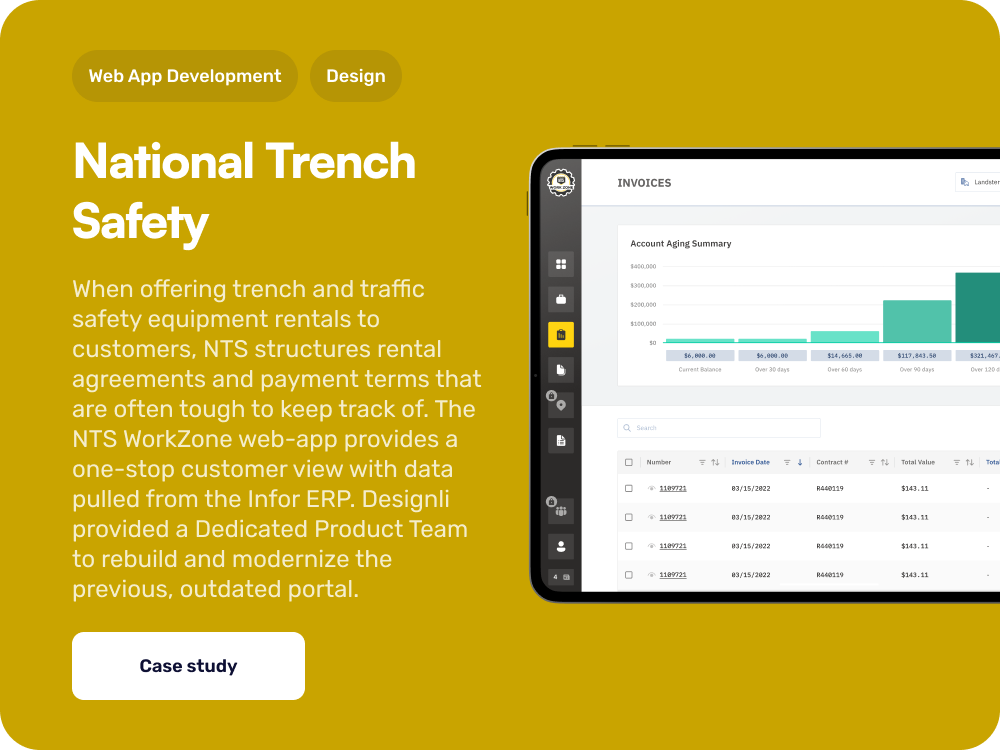Open the user profile icon in sidebar
Viewport: 1000px width, 750px height.
(561, 546)
